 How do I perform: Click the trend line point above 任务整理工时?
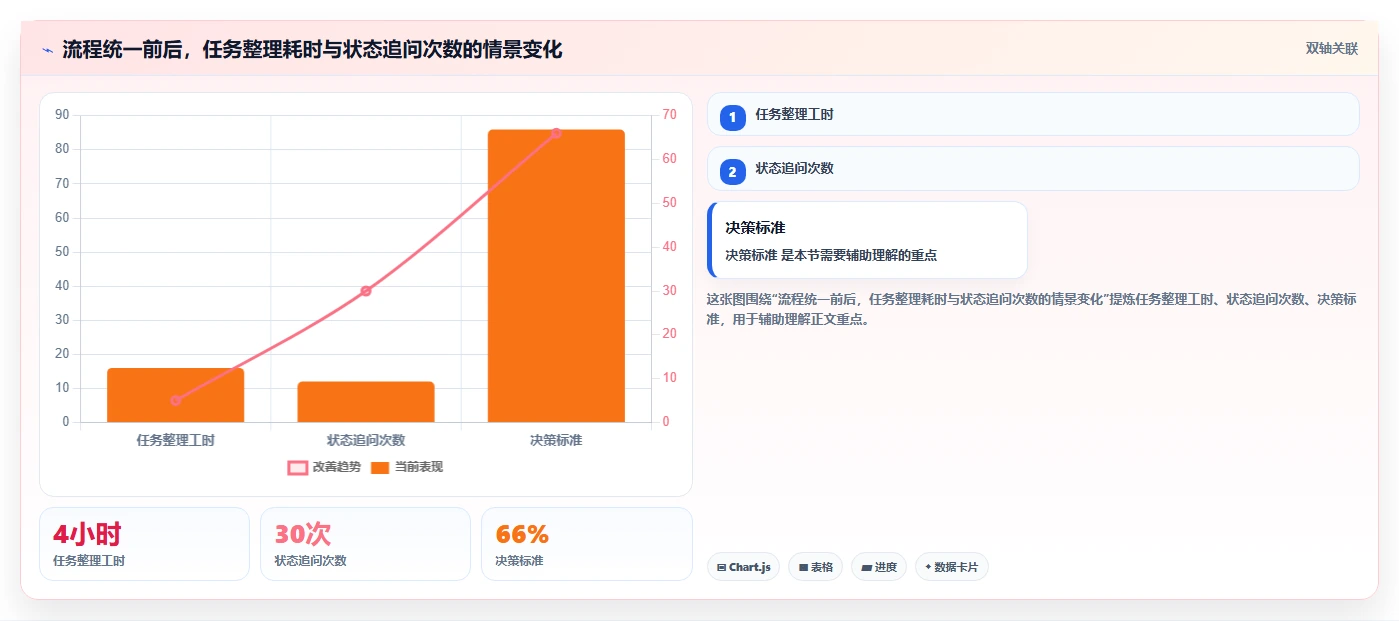pos(176,400)
